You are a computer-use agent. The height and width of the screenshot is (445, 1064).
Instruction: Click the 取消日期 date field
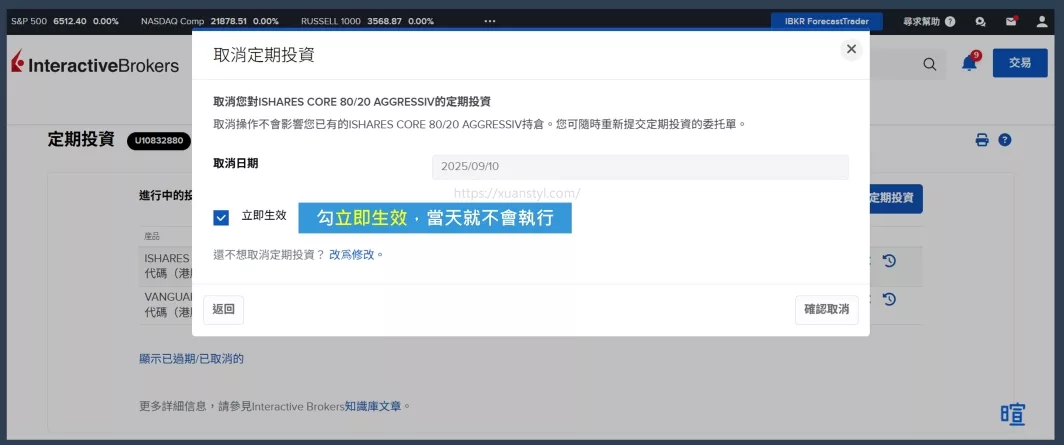click(x=640, y=167)
